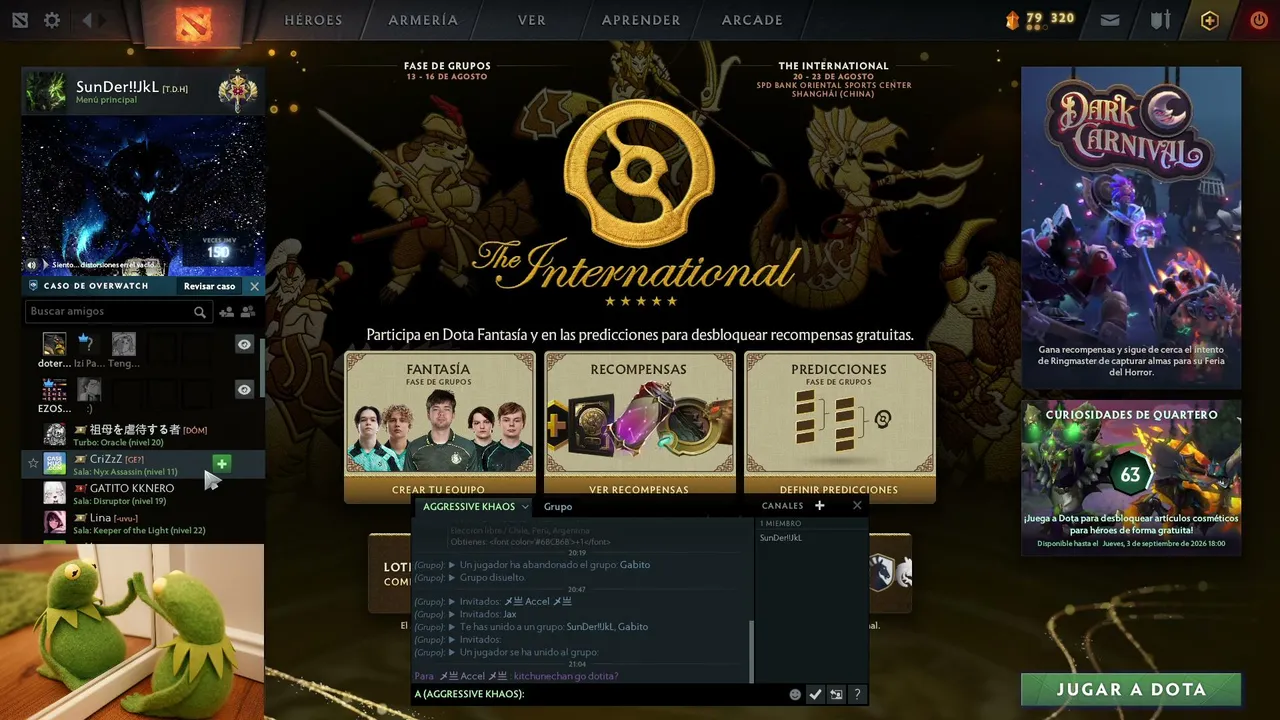This screenshot has width=1280, height=720.
Task: Expand 'Te has unido a un grupo' arrow
Action: pyautogui.click(x=452, y=627)
